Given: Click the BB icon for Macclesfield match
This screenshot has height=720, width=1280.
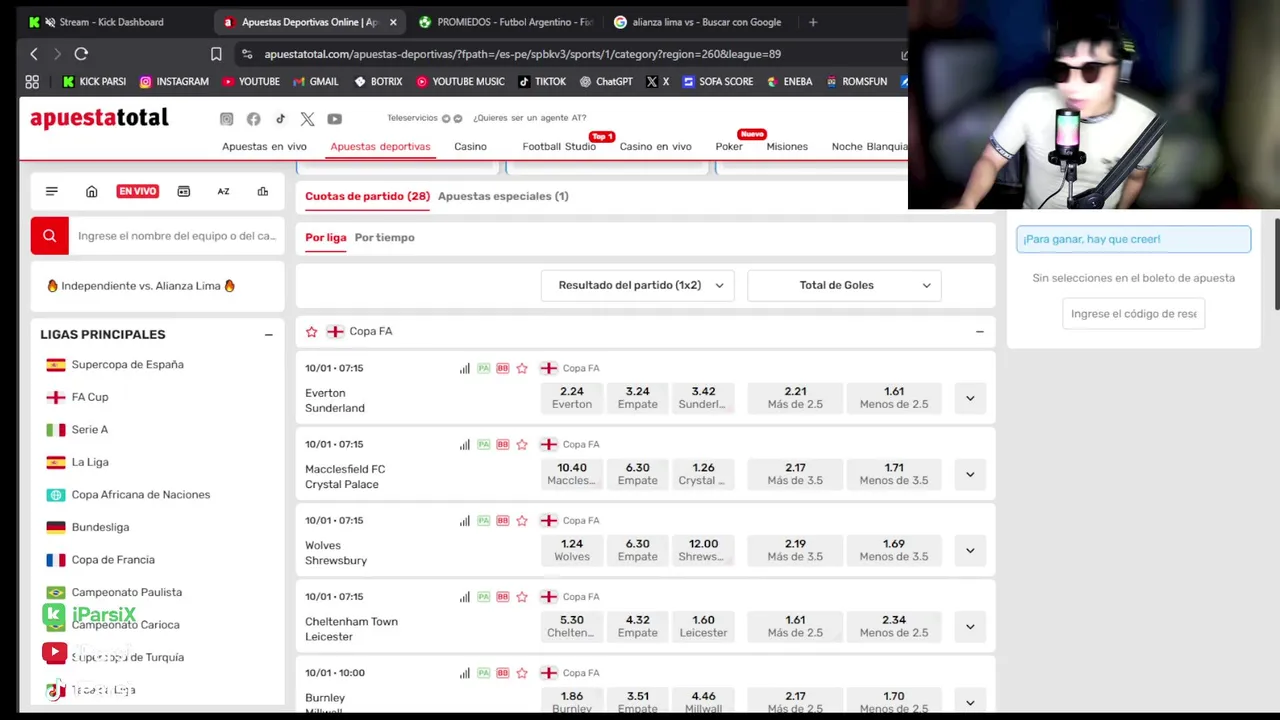Looking at the screenshot, I should click(x=503, y=444).
